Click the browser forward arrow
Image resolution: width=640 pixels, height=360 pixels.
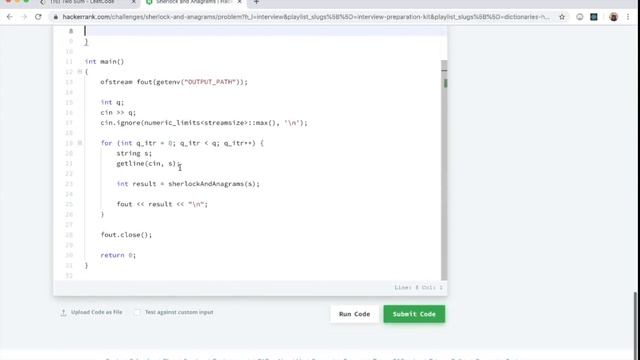tap(24, 17)
